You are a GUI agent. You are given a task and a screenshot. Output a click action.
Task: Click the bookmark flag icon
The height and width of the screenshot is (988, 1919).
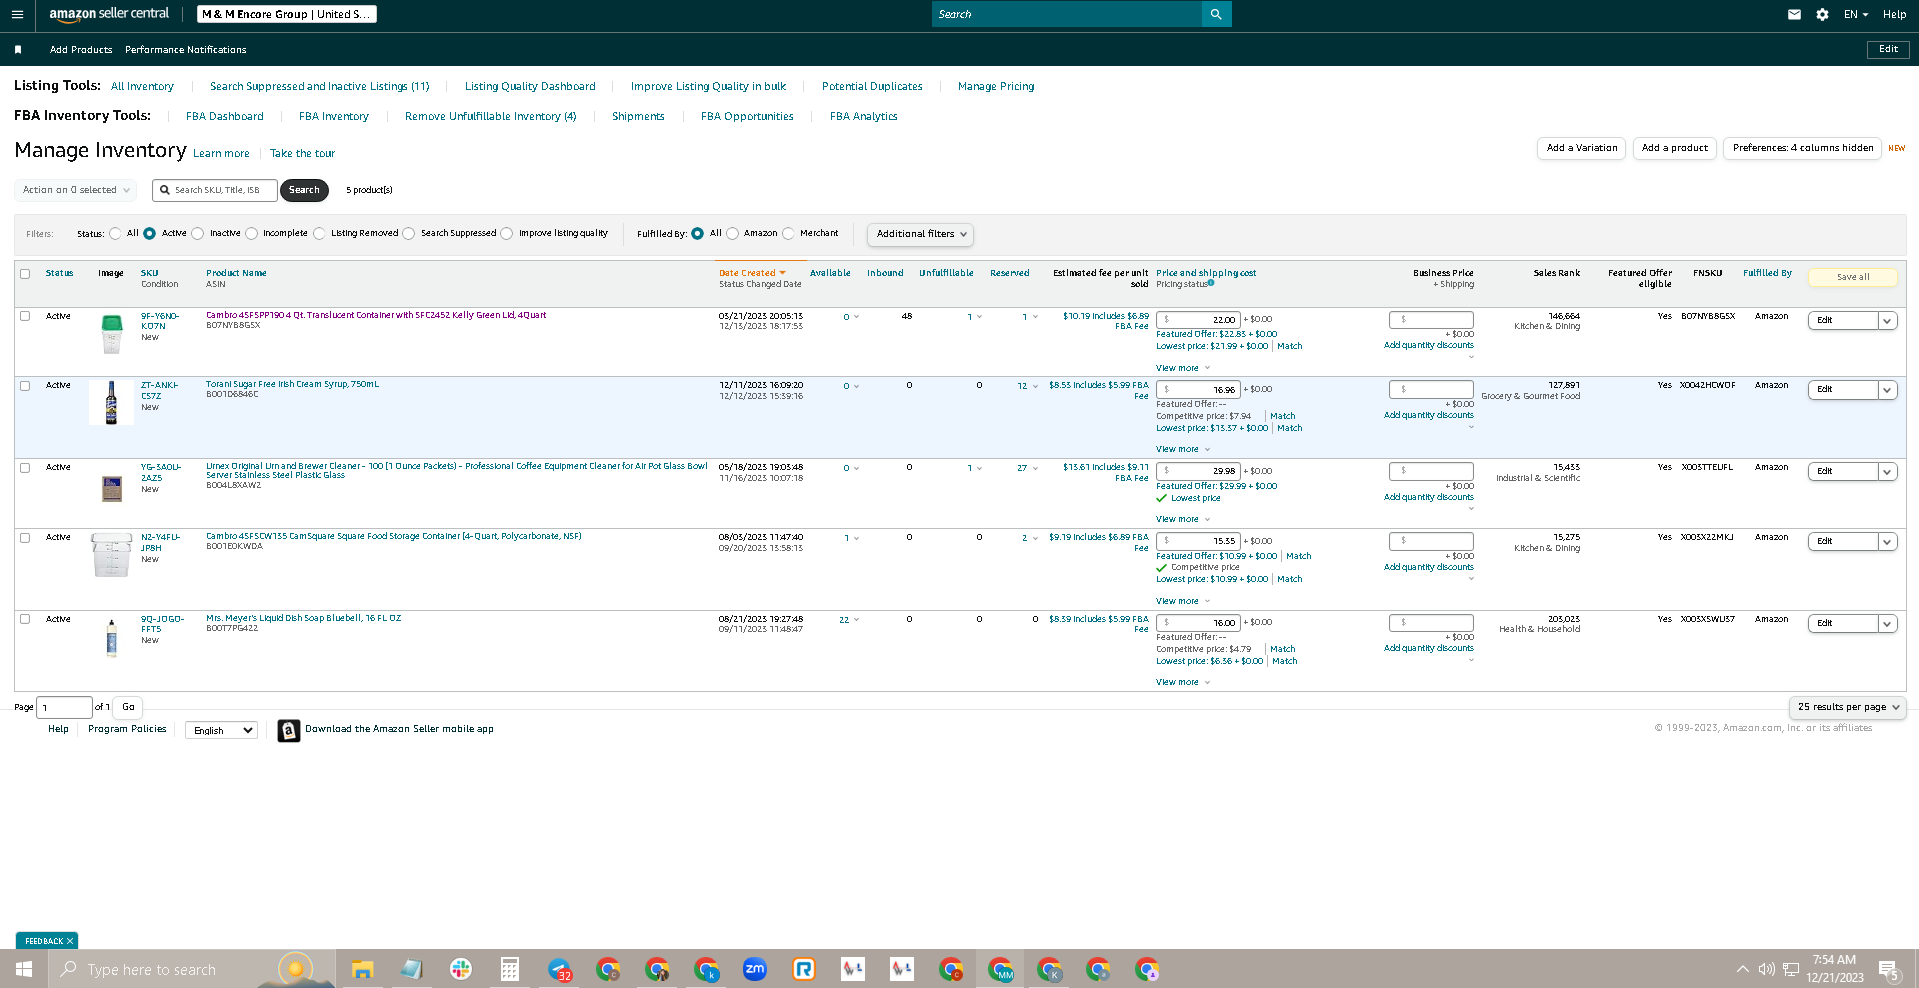pyautogui.click(x=18, y=49)
